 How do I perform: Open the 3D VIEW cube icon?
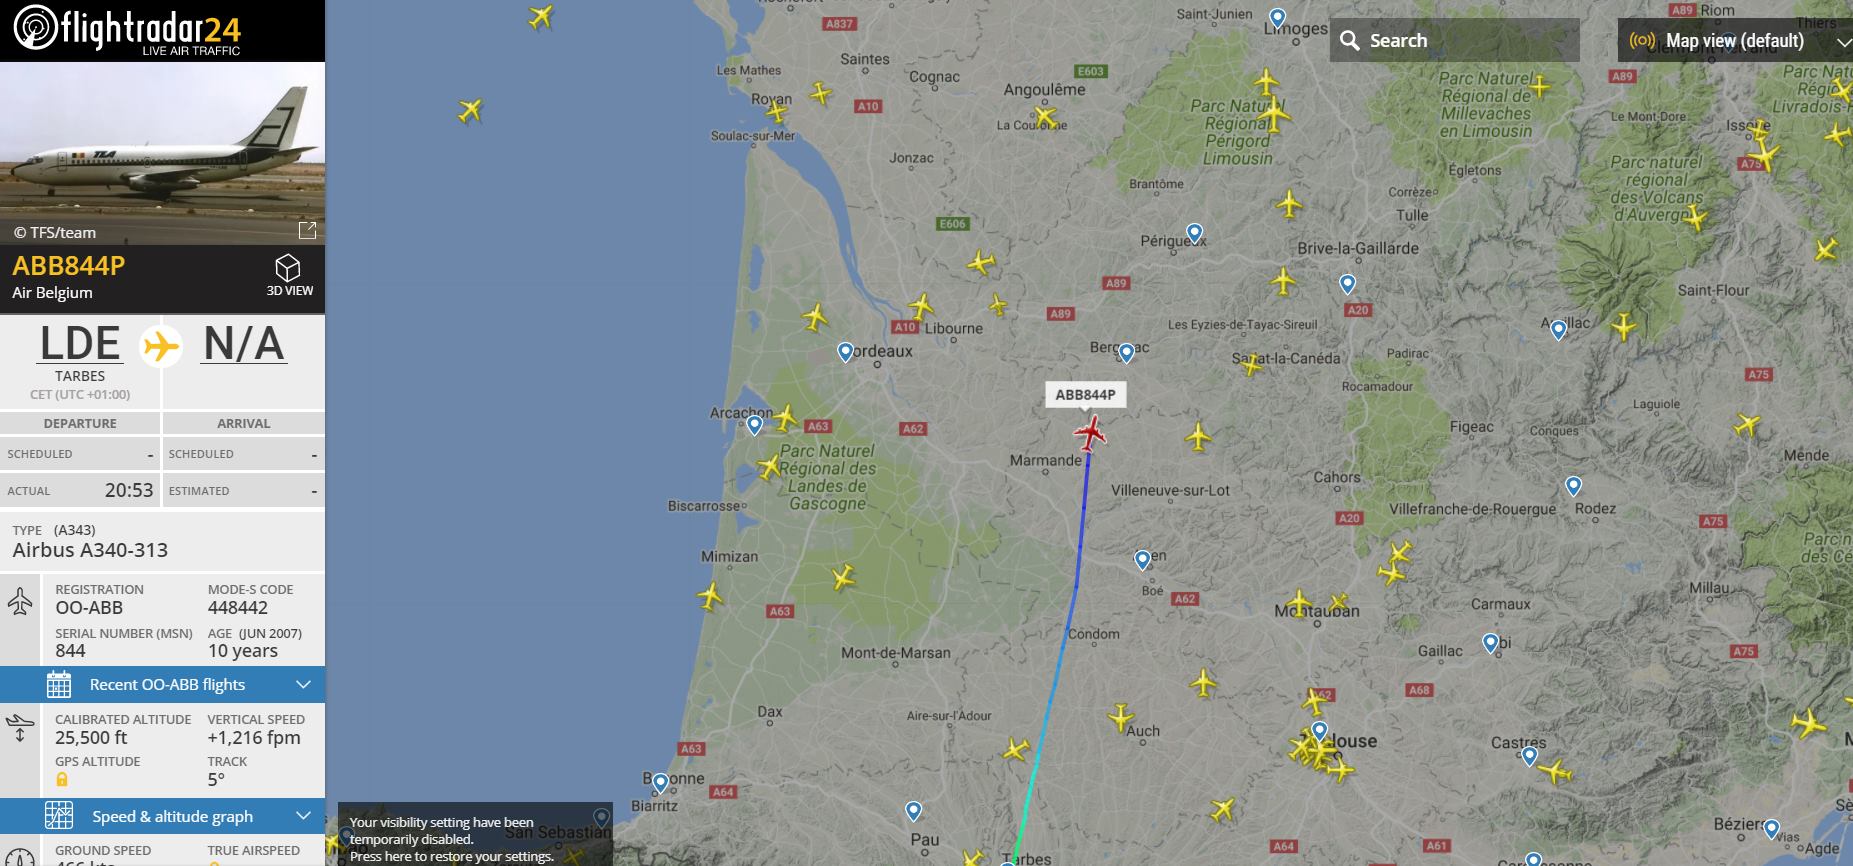point(288,268)
